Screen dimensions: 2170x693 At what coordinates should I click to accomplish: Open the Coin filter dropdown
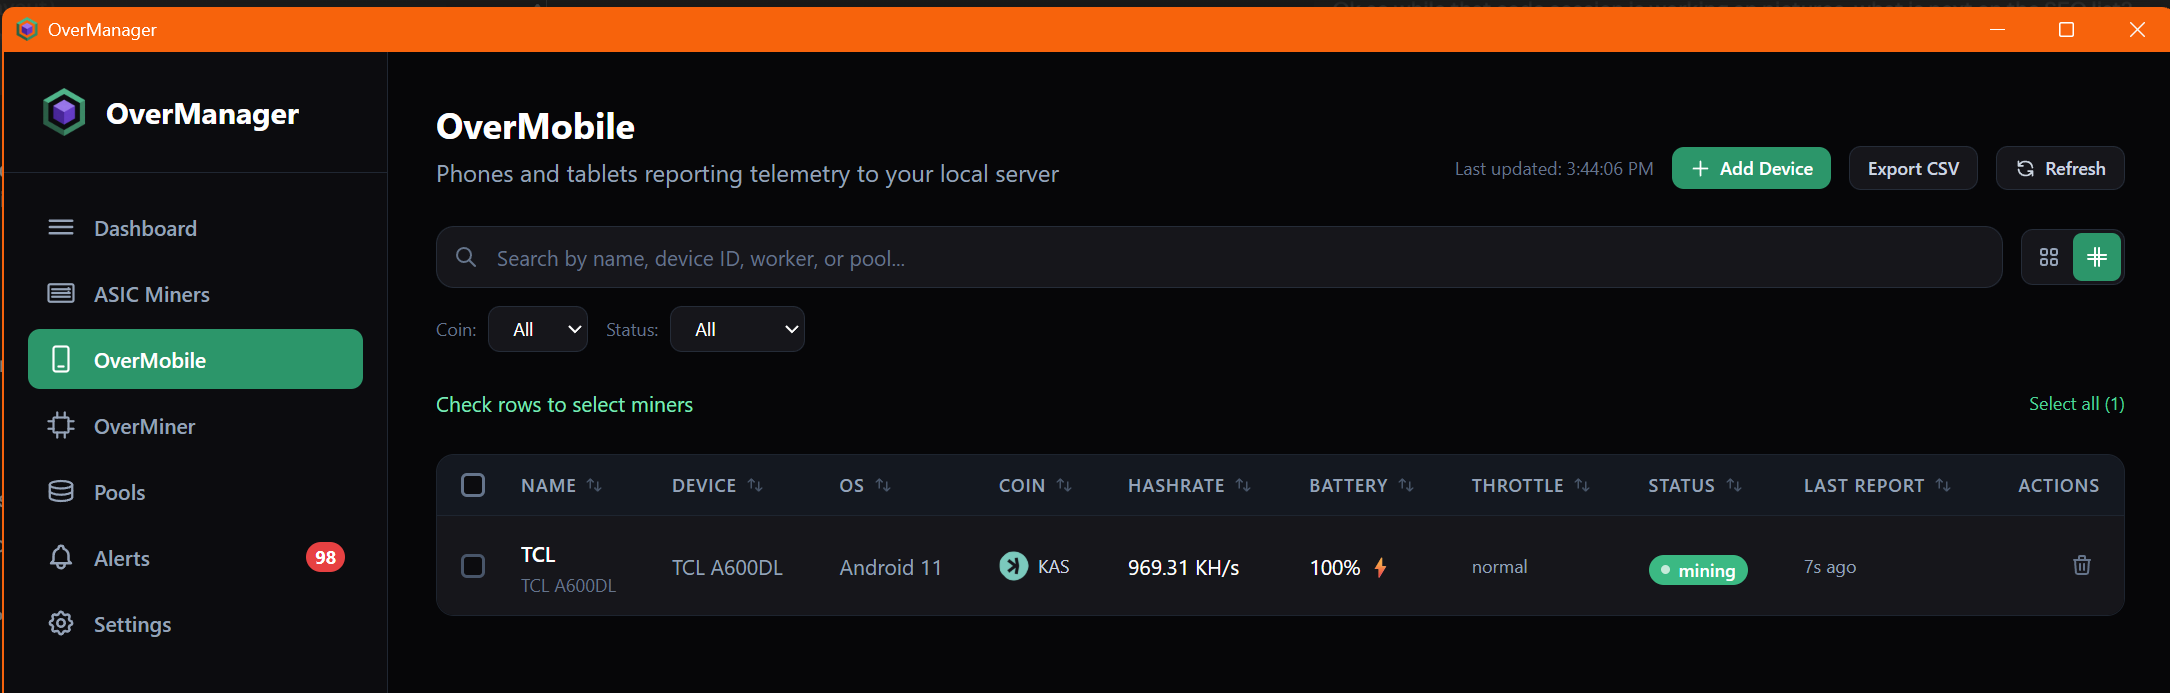pyautogui.click(x=538, y=329)
